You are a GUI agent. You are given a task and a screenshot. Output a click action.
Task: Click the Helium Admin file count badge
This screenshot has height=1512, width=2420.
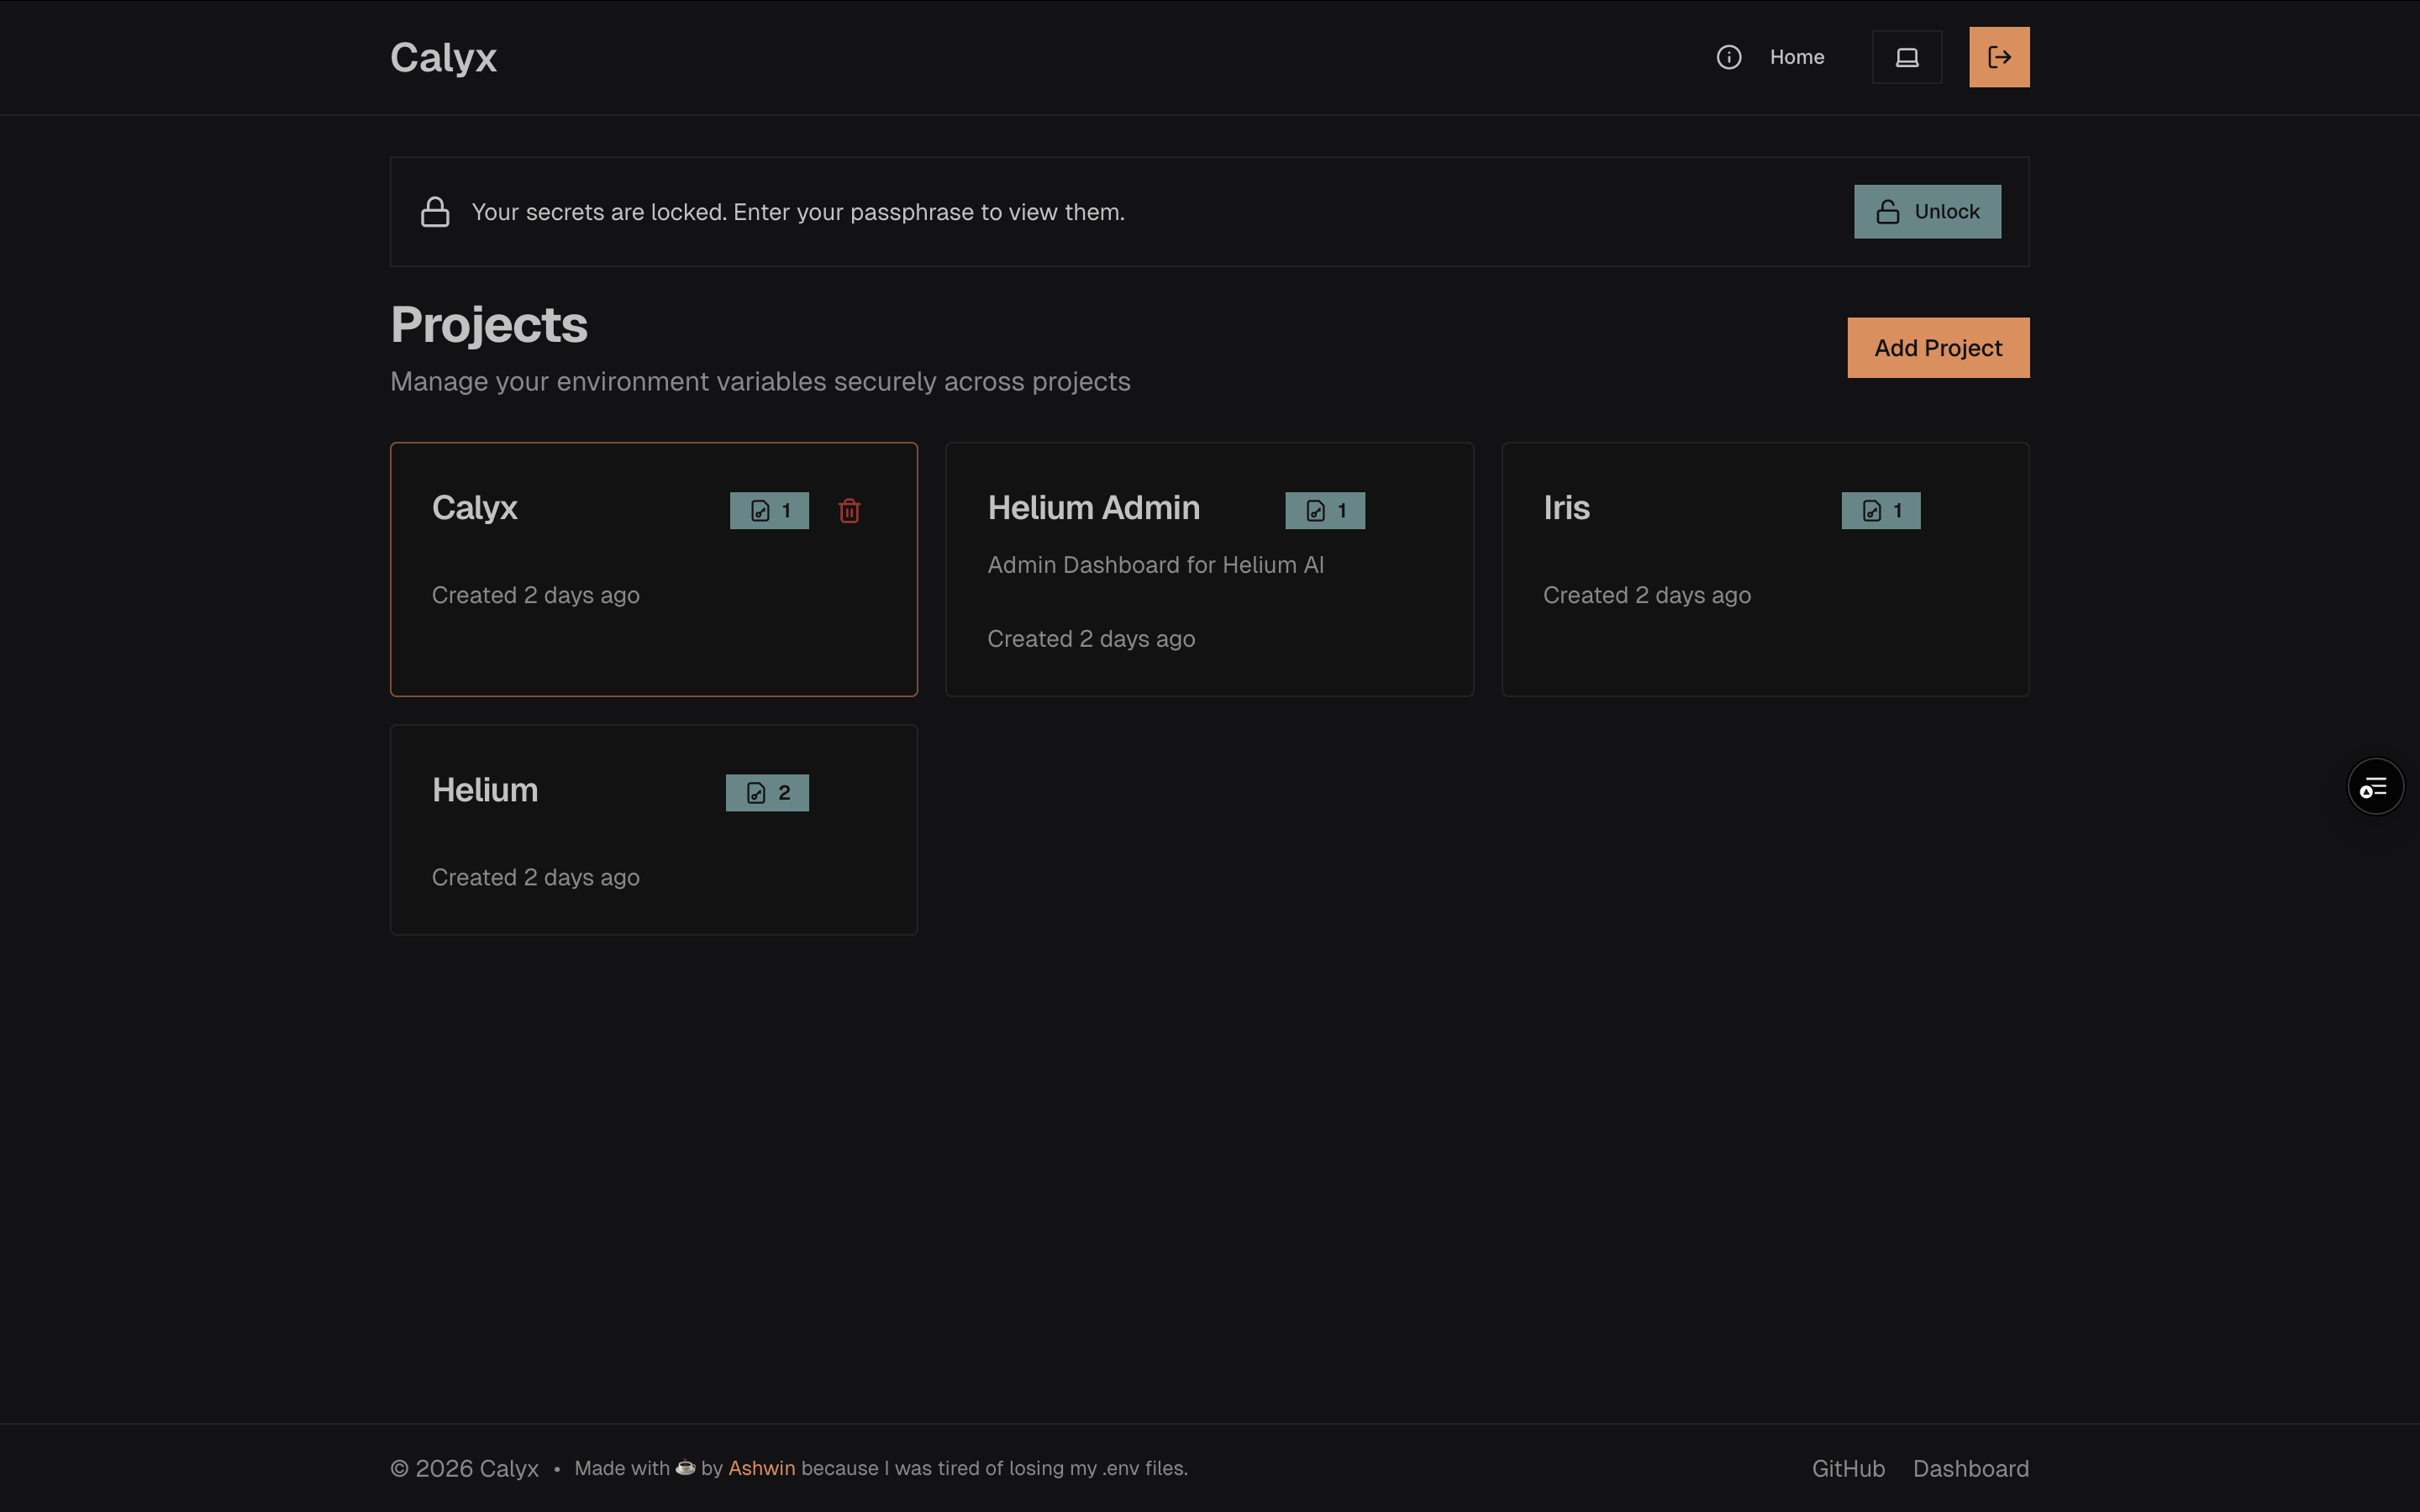coord(1324,511)
